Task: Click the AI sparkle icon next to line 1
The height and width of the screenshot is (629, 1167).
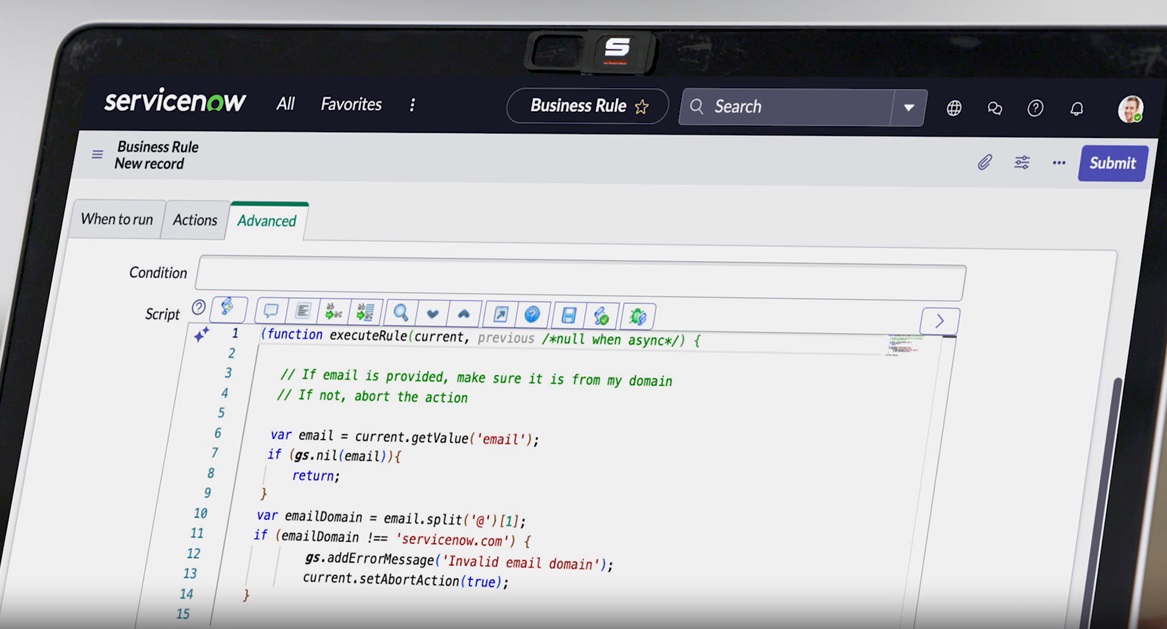Action: (x=202, y=335)
